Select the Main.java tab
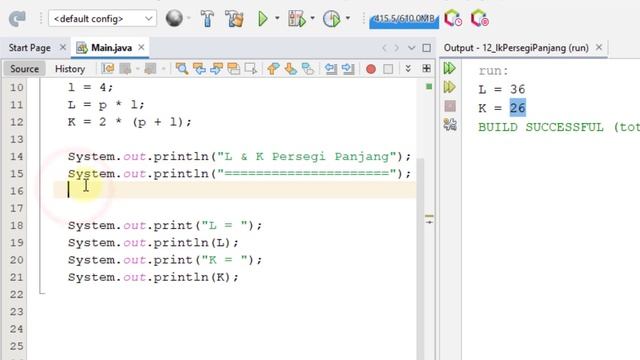Viewport: 640px width, 360px height. pos(111,48)
